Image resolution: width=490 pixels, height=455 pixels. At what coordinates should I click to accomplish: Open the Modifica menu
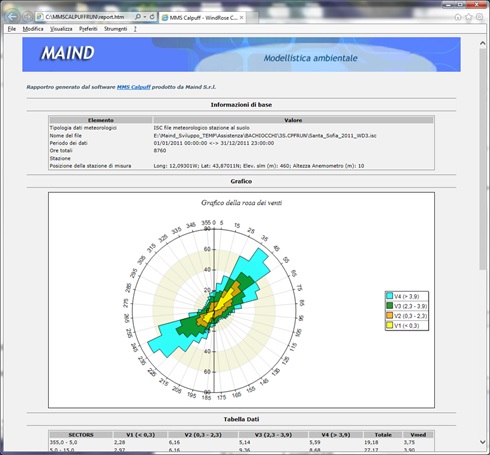point(33,29)
